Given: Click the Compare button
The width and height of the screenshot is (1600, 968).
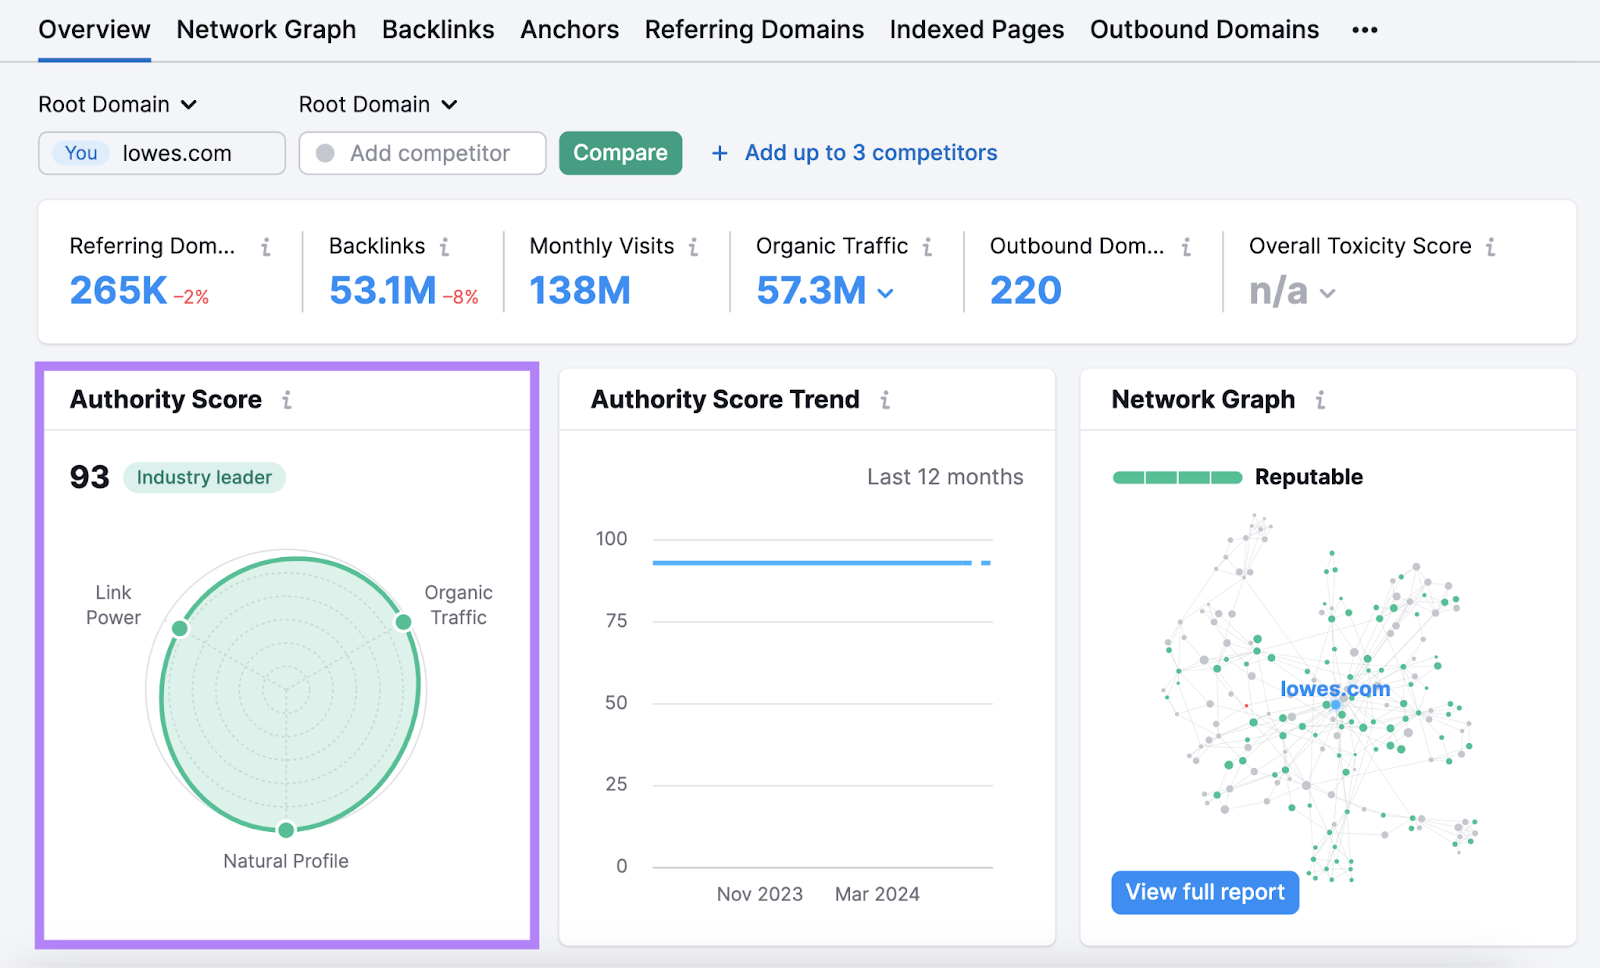Looking at the screenshot, I should (x=620, y=153).
